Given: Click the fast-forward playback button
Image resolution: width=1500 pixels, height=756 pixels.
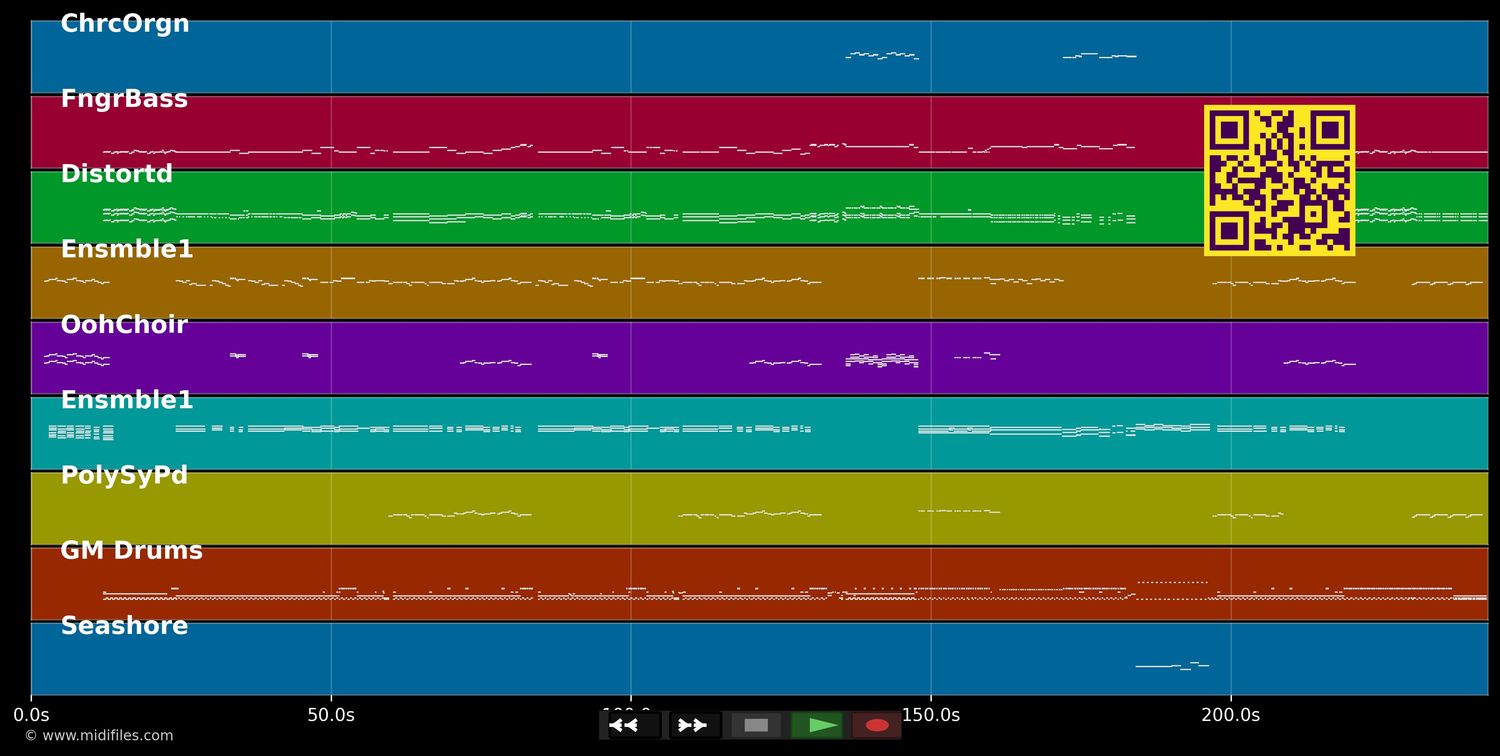Looking at the screenshot, I should pyautogui.click(x=695, y=725).
